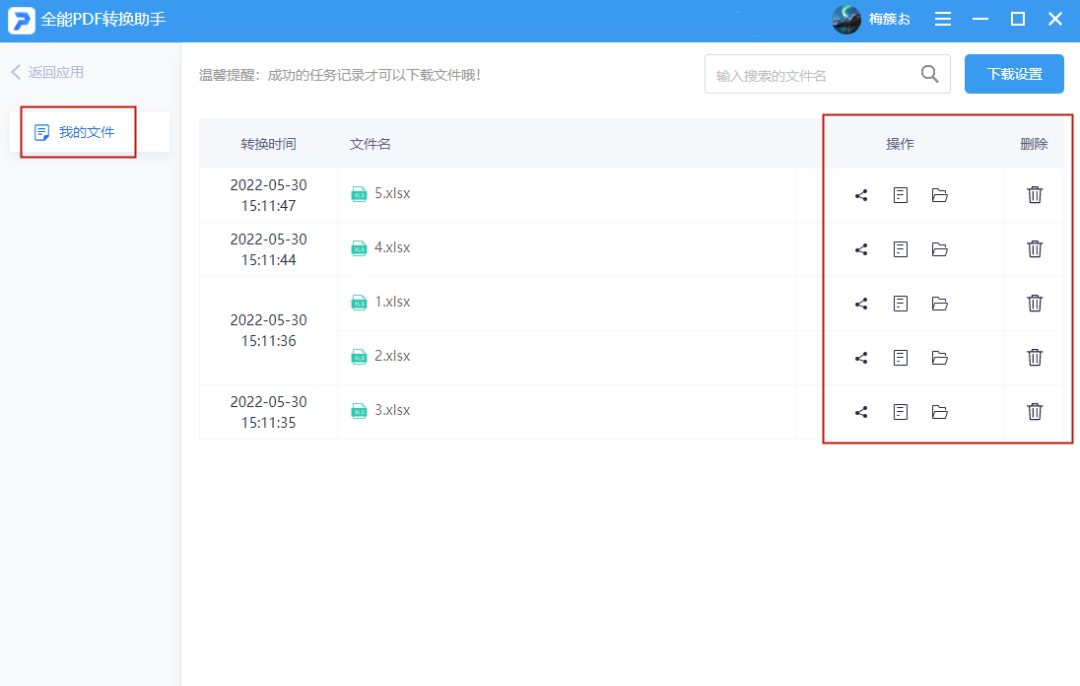Delete the 5.xlsx conversion record
Screen dimensions: 1080x686
1035,195
